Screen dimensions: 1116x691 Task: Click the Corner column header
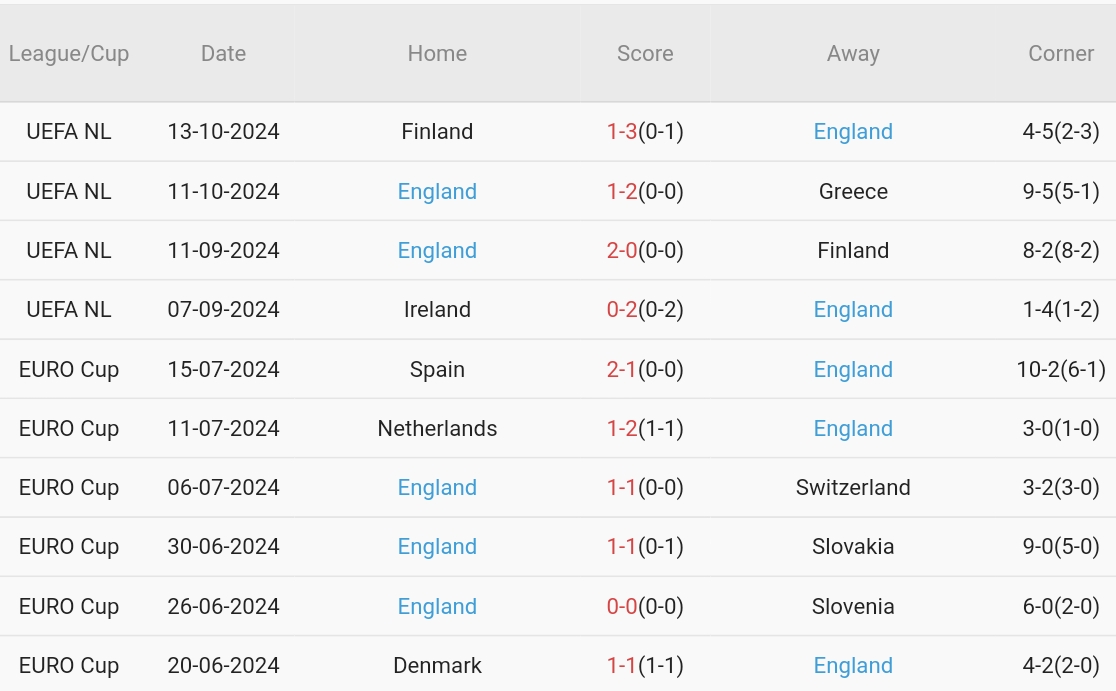[1061, 54]
